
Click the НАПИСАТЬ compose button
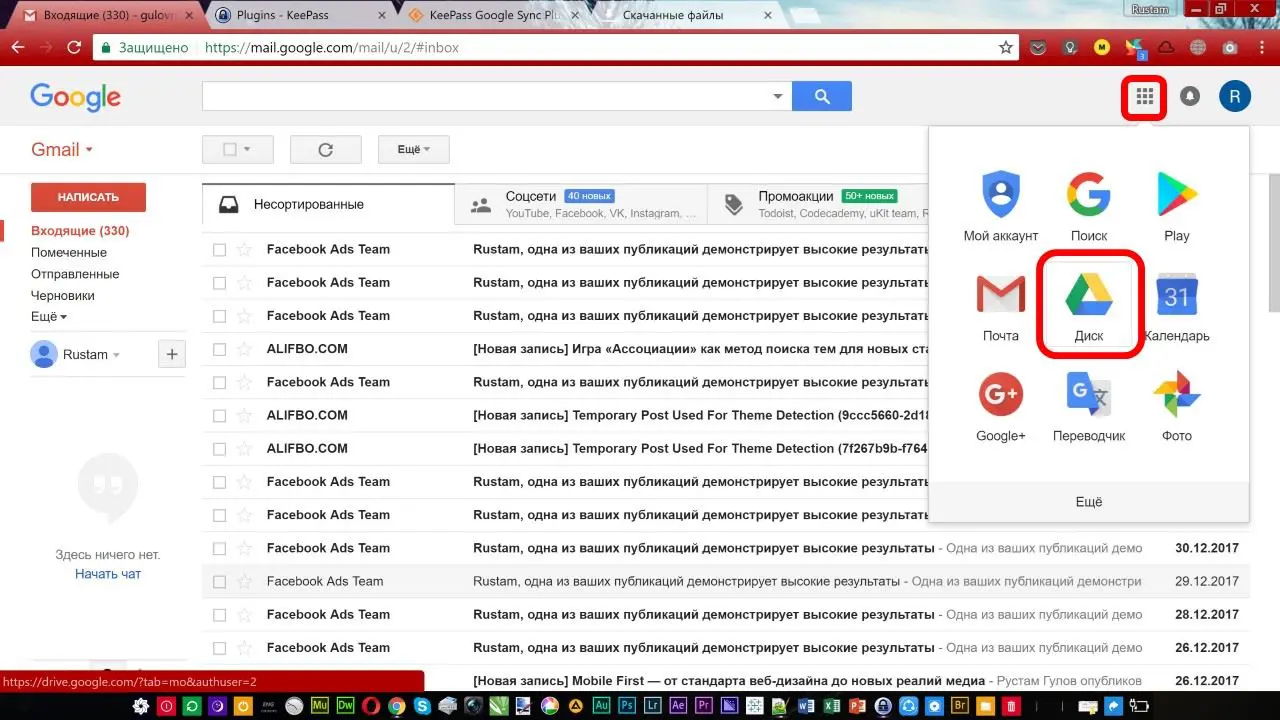[88, 197]
